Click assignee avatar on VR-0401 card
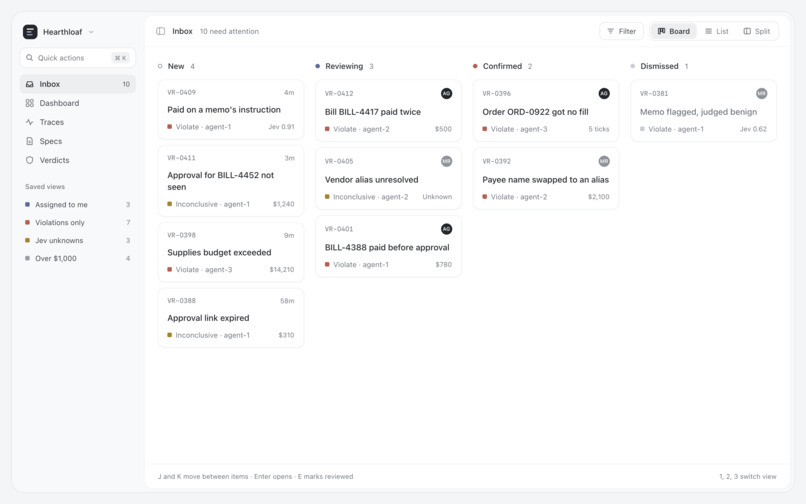Viewport: 806px width, 504px height. [x=447, y=229]
